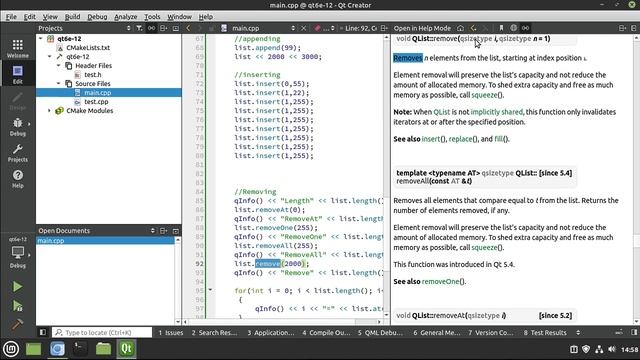Screen dimensions: 640x360
Task: Follow the squeeze() link under QList::remove
Action: click(484, 95)
